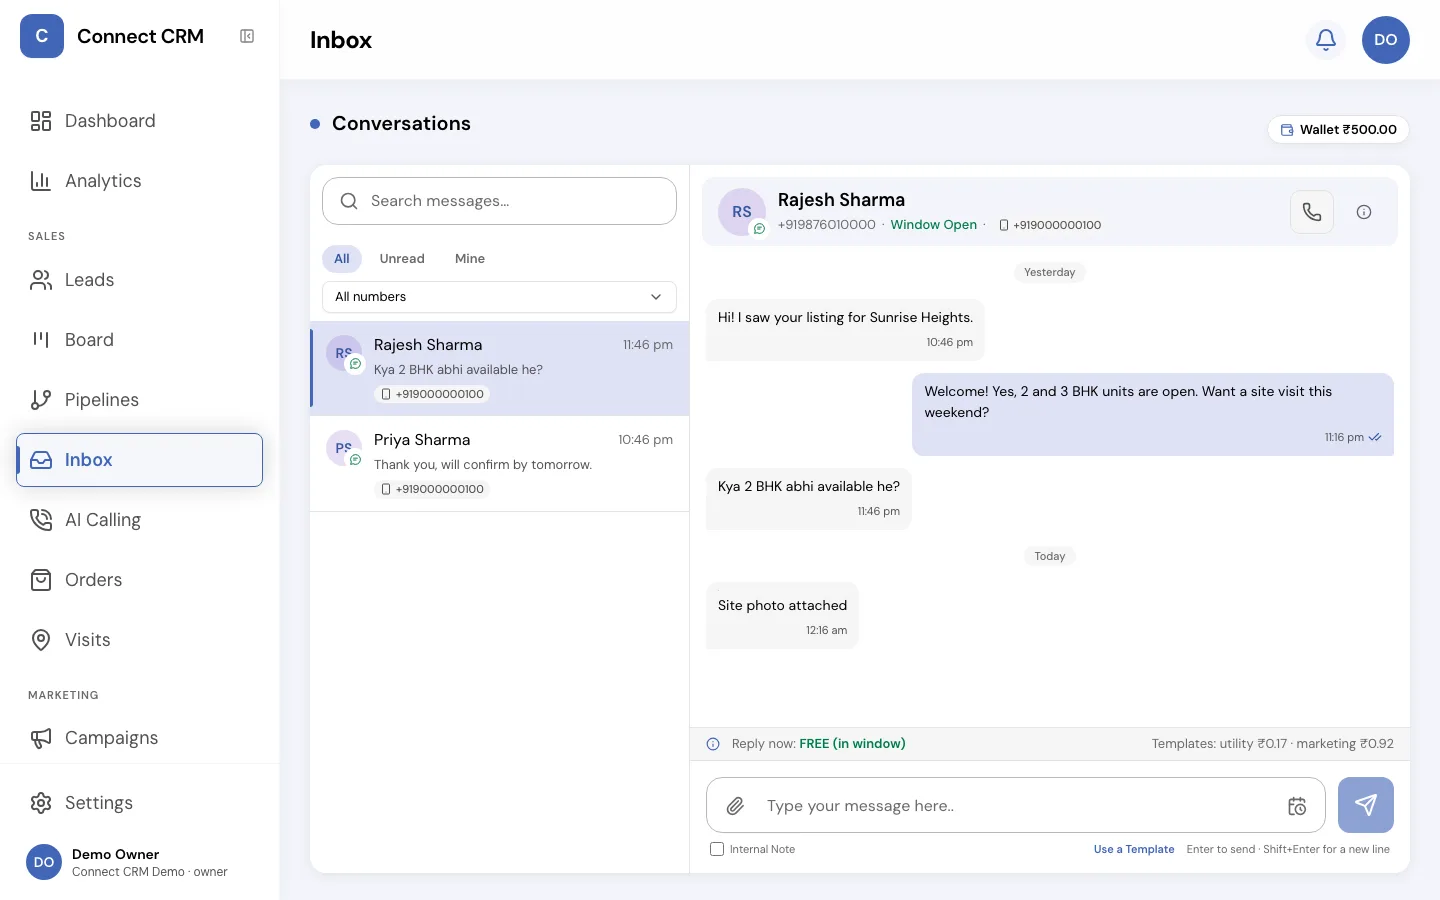Click the RS avatar in chat header
The width and height of the screenshot is (1440, 900).
742,212
